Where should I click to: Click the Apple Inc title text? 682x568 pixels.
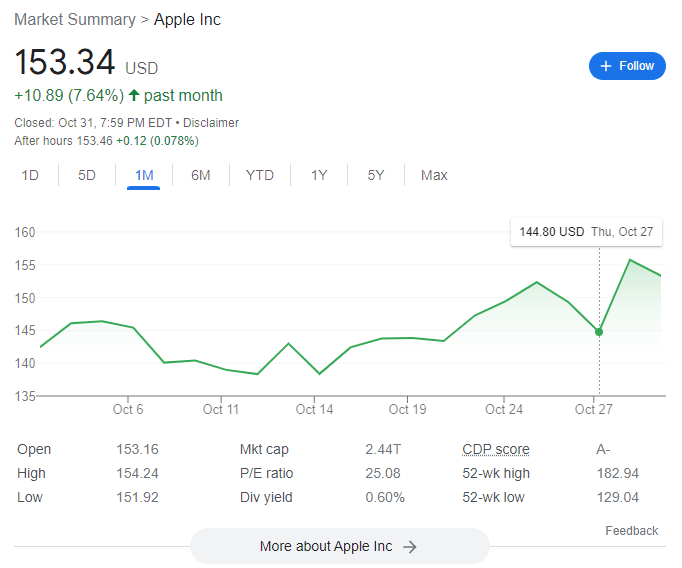pos(187,20)
